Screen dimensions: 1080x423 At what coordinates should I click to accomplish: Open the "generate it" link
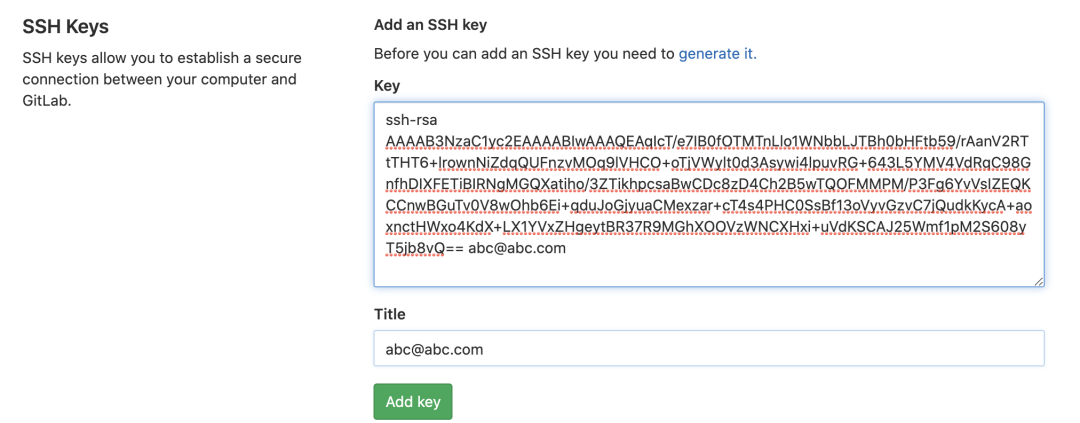(717, 54)
